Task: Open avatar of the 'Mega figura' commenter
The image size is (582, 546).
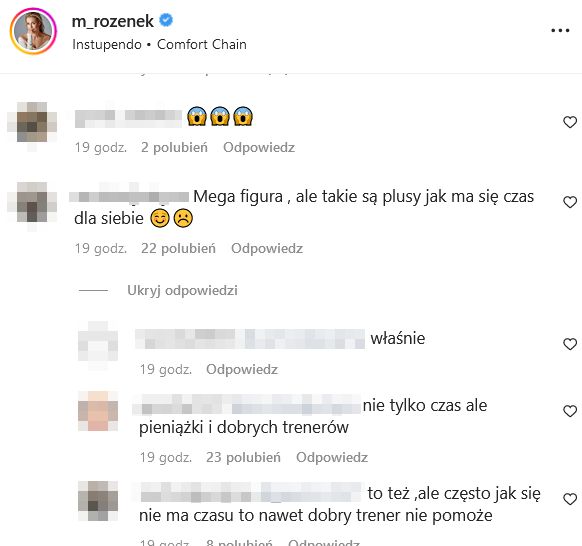Action: pyautogui.click(x=32, y=202)
